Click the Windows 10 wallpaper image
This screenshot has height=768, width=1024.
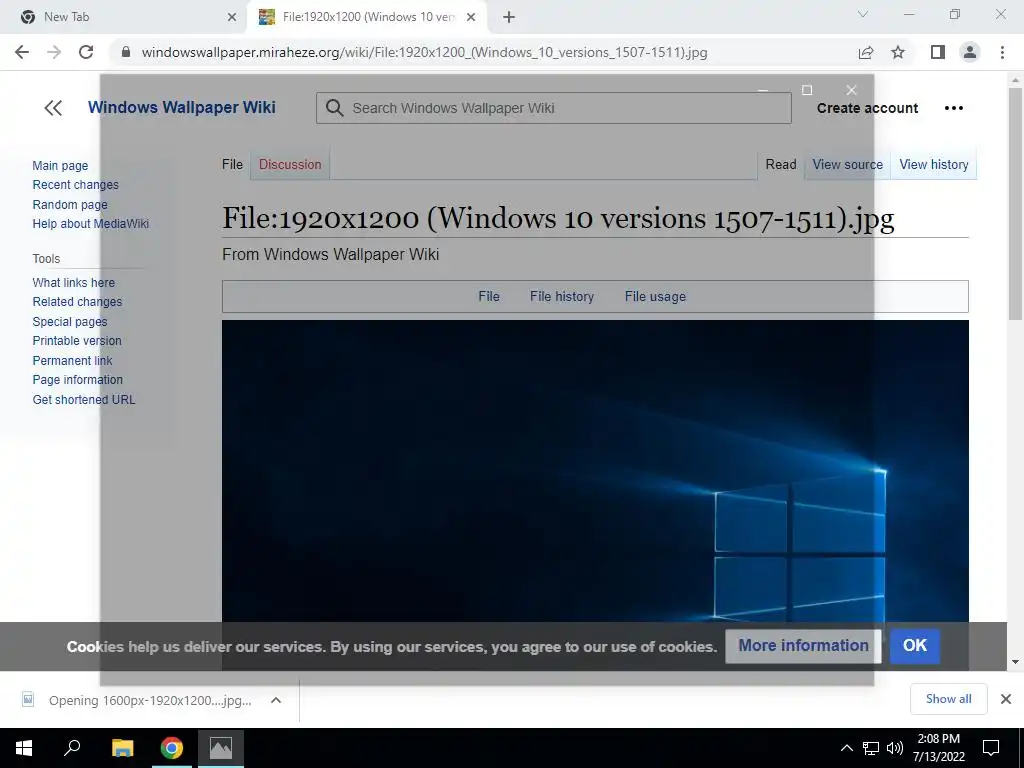(x=595, y=470)
